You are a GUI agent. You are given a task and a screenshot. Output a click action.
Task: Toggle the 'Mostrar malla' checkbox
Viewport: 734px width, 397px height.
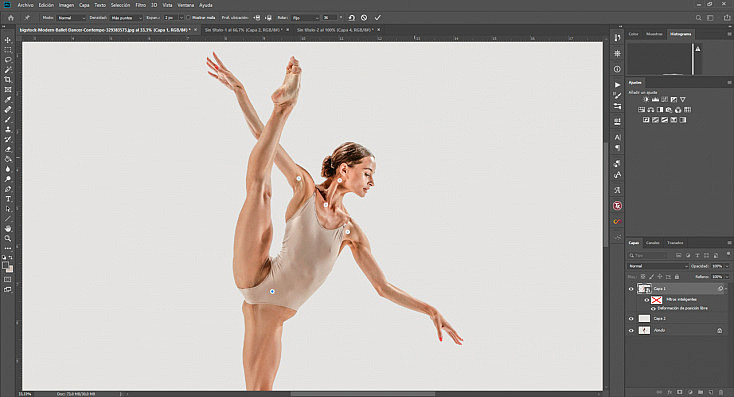tap(189, 18)
